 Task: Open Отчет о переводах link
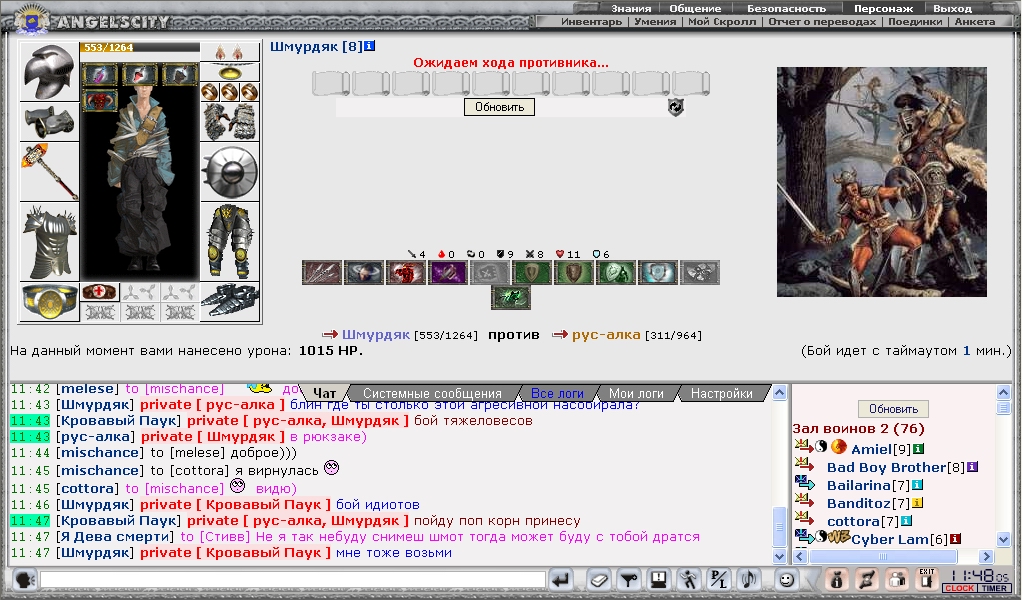point(822,22)
